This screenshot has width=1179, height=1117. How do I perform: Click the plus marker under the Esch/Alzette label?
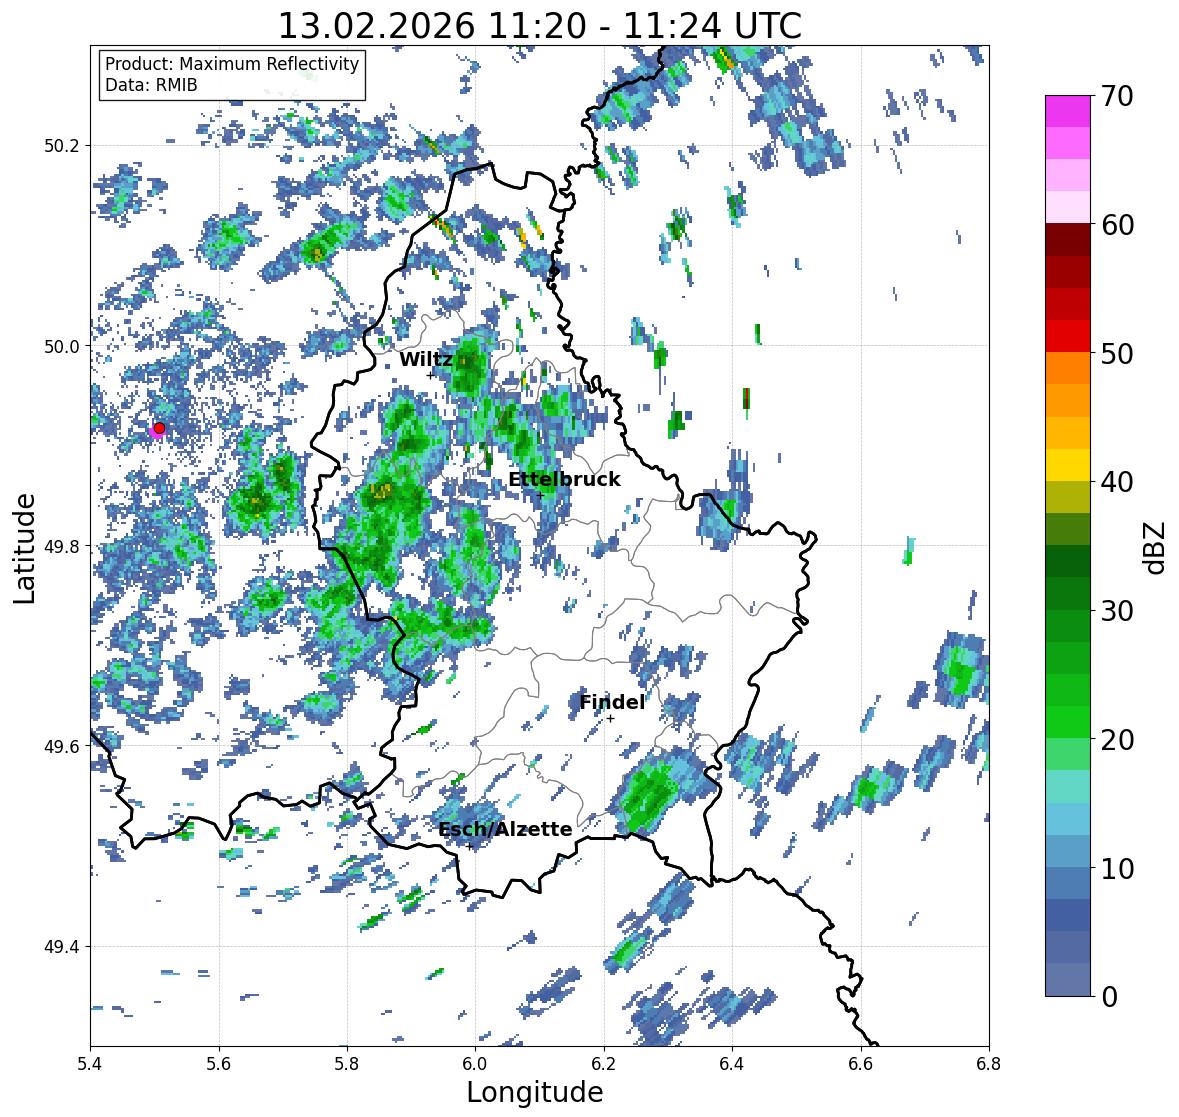(x=470, y=846)
